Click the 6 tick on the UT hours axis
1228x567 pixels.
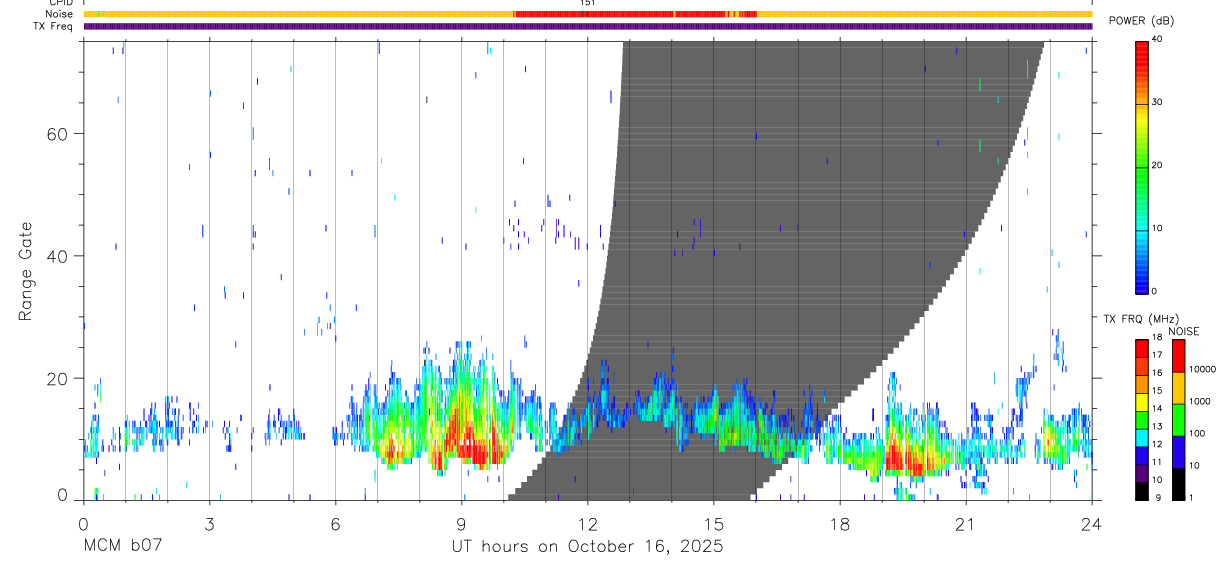click(x=335, y=523)
